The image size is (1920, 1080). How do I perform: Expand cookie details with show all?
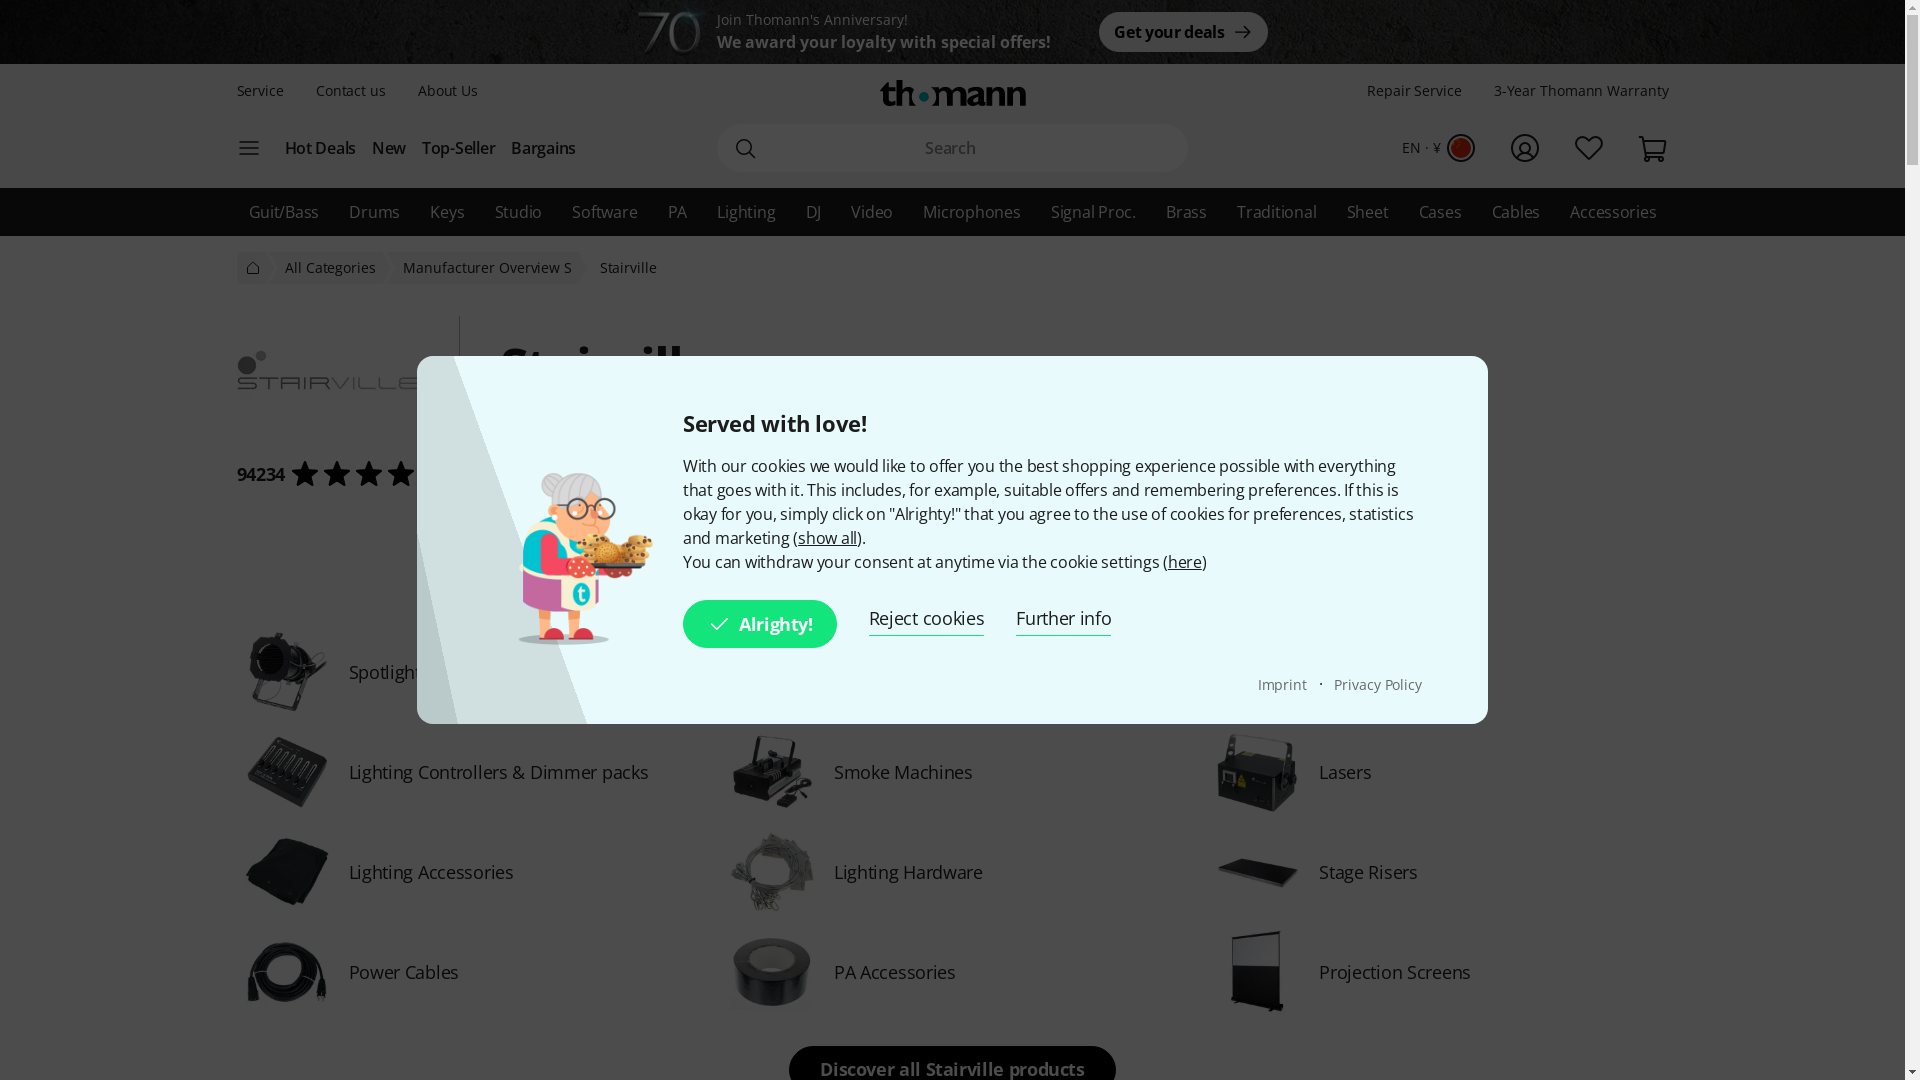(x=827, y=538)
